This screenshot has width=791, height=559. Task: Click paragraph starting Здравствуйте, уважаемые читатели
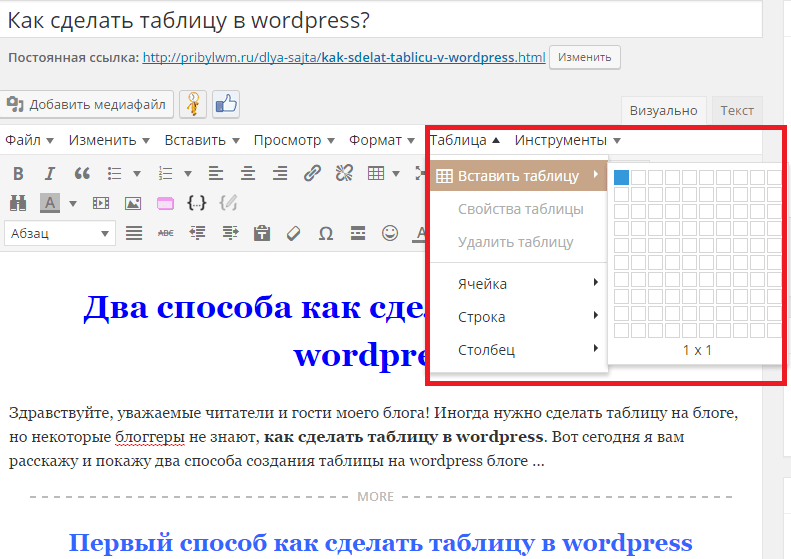374,437
